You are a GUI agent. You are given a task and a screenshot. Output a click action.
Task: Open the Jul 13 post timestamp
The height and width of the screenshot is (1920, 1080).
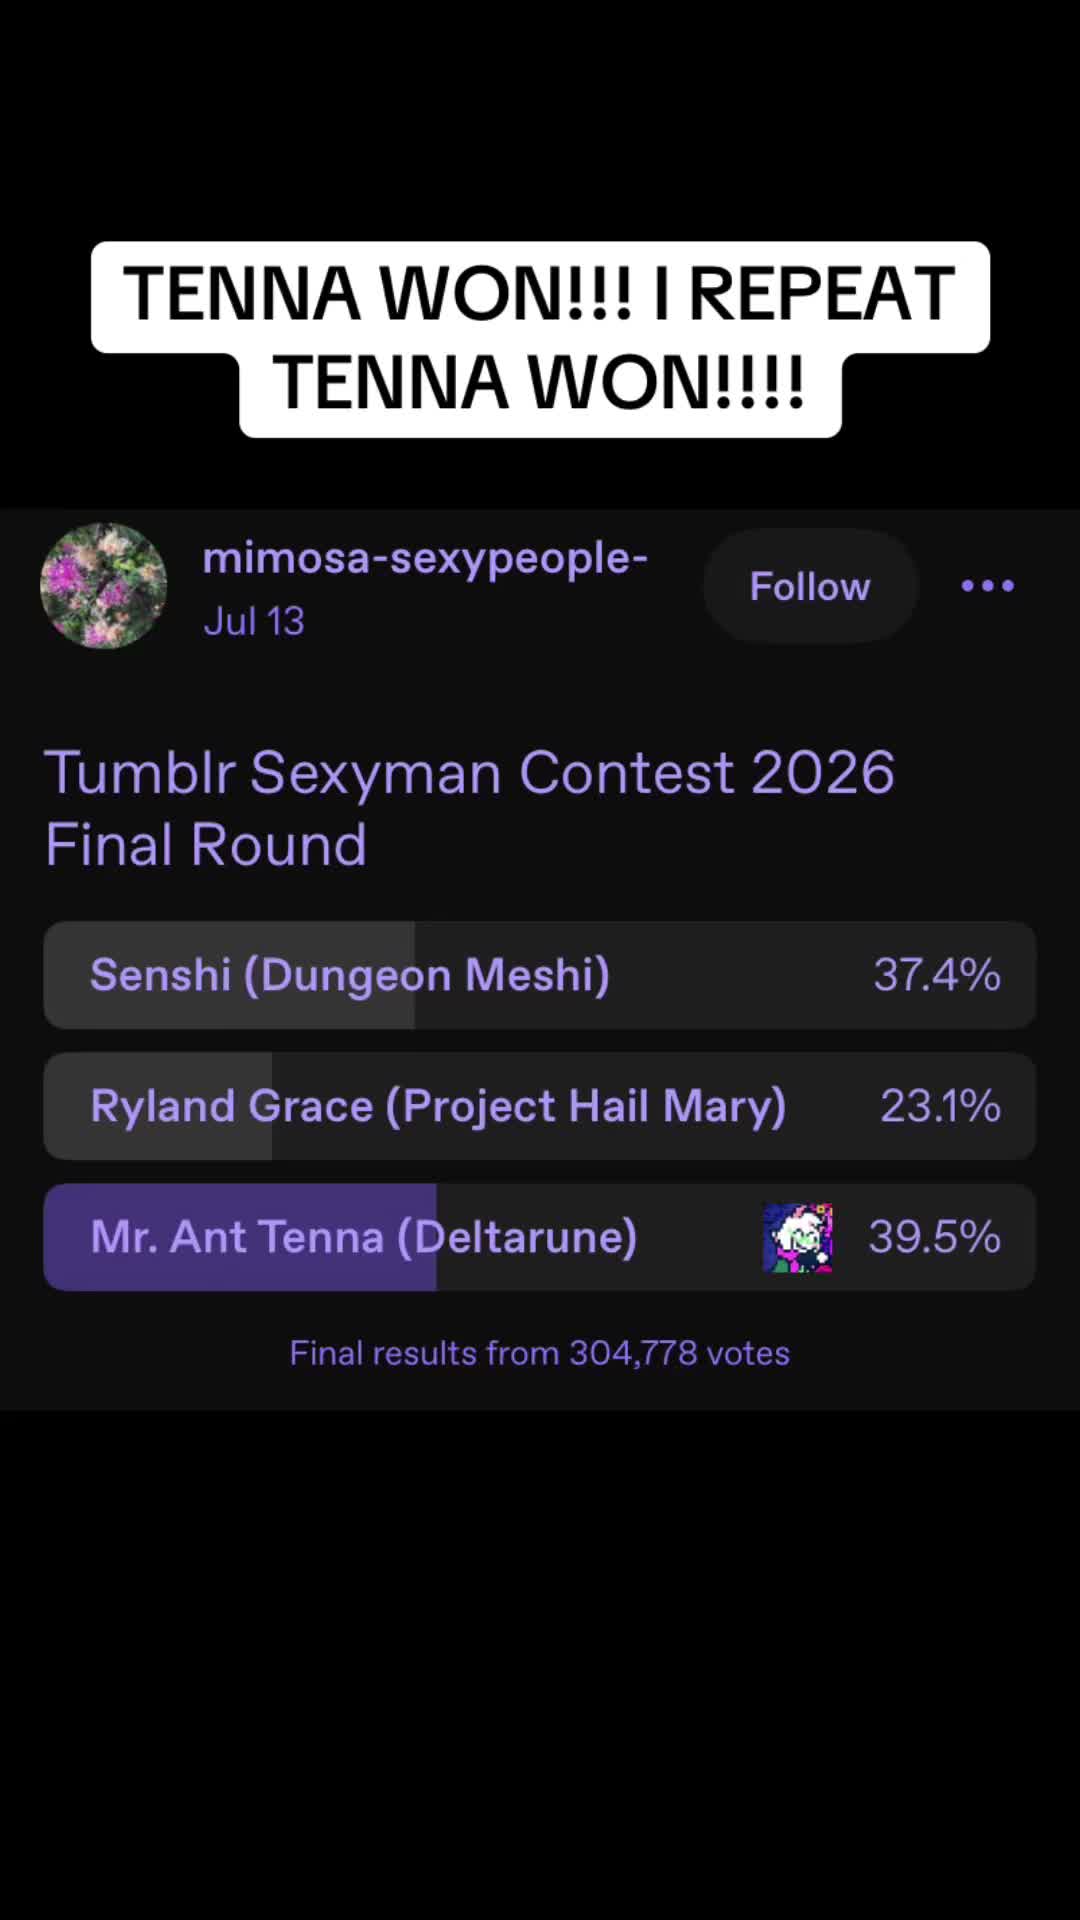(254, 621)
